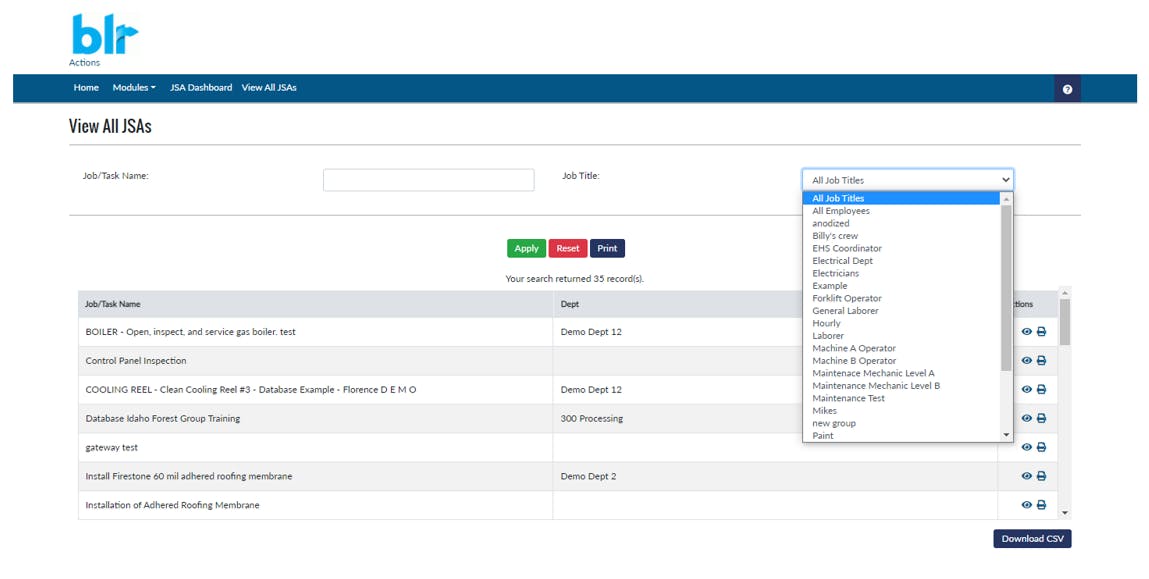1149x579 pixels.
Task: Print the Install Firestone roofing membrane JSA
Action: pos(1041,476)
